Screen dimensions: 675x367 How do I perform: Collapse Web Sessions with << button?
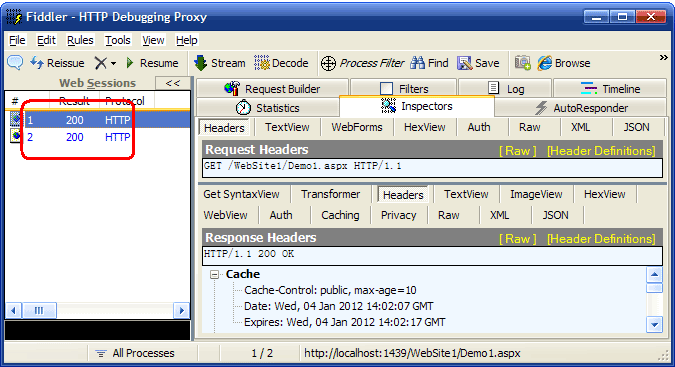[173, 83]
